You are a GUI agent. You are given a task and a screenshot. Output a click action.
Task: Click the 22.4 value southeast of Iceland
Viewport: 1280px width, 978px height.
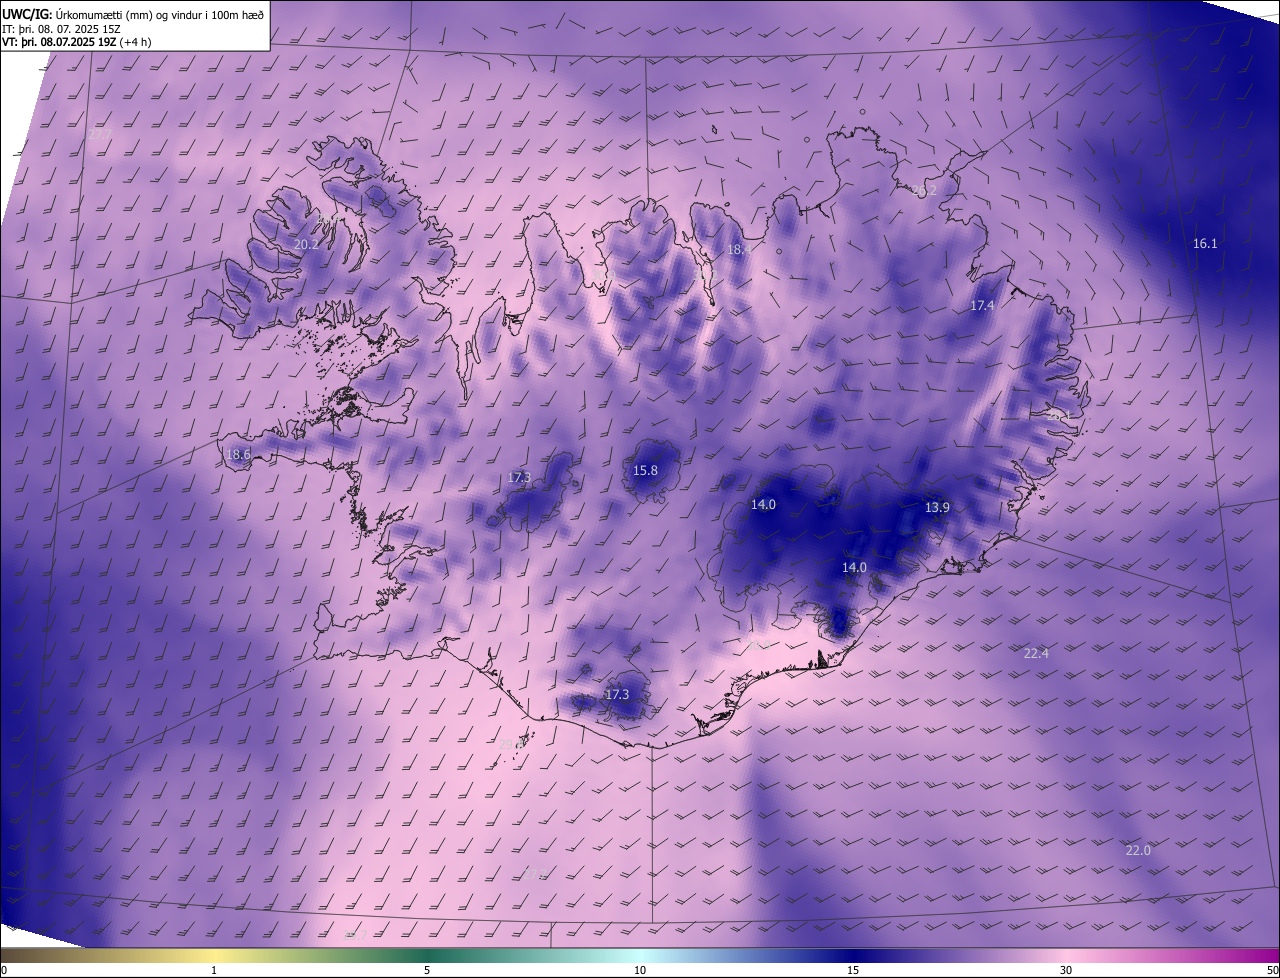point(1036,654)
